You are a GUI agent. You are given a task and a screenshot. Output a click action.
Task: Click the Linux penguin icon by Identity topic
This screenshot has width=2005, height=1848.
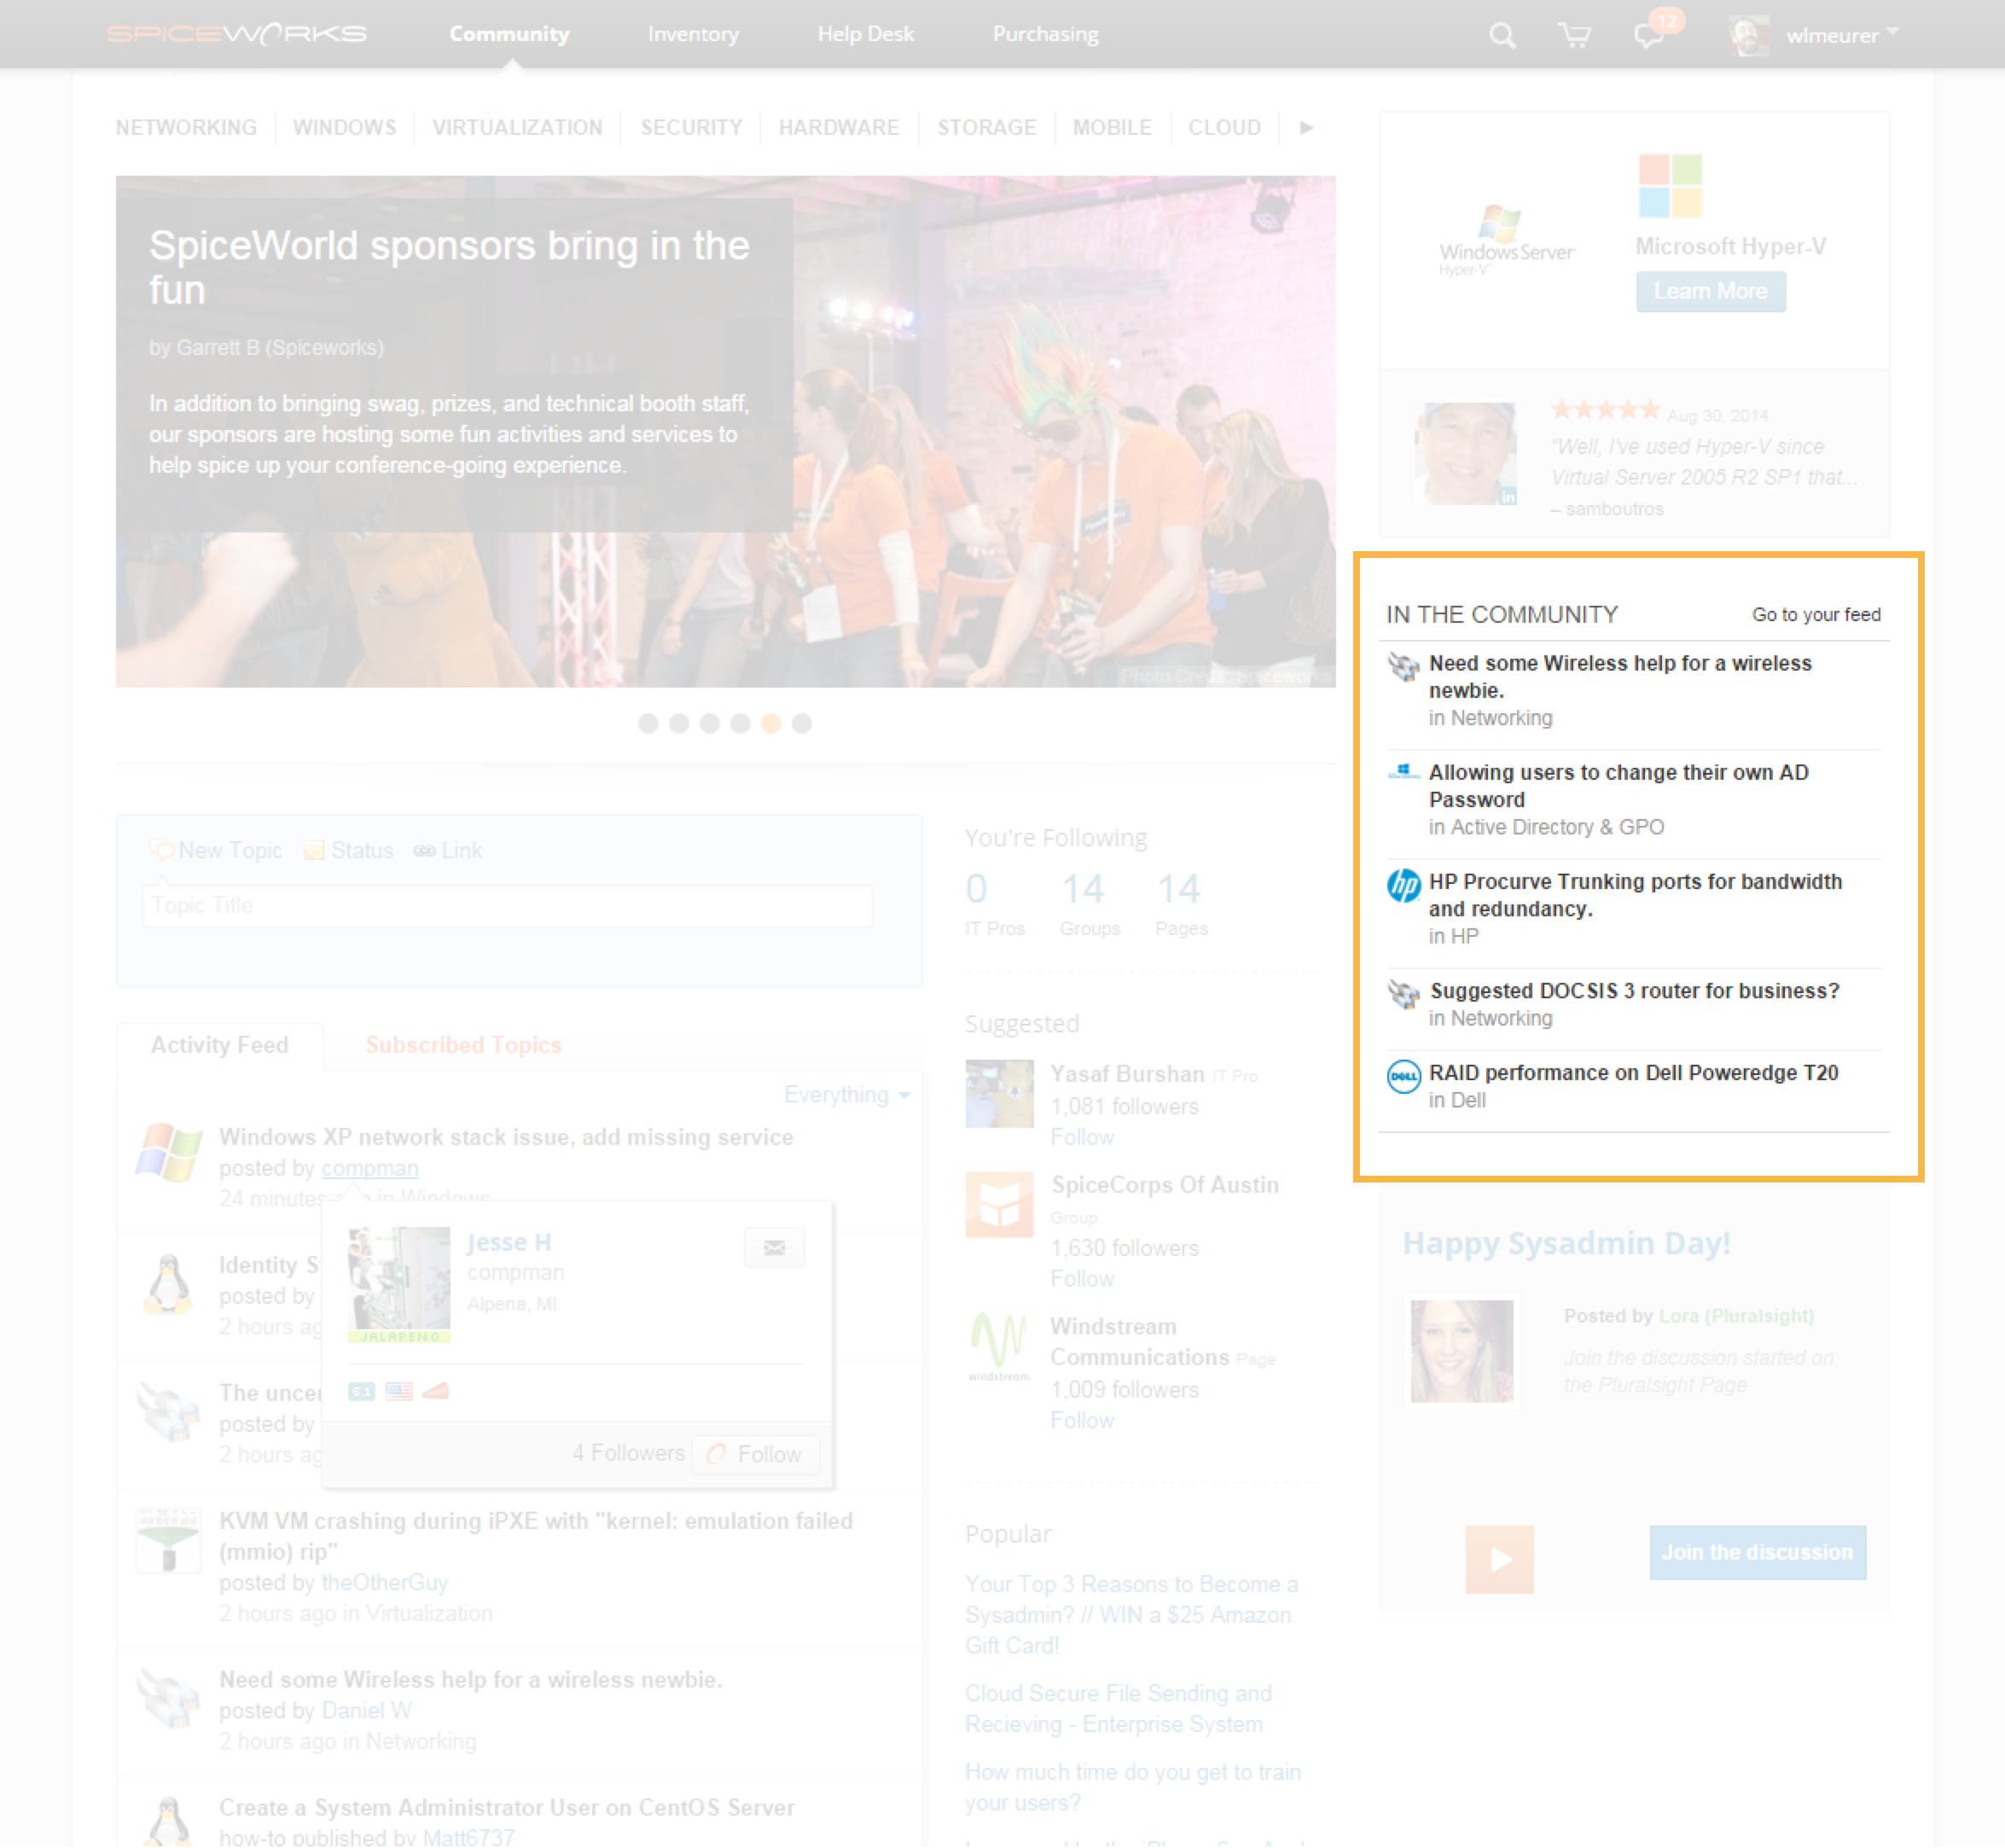(169, 1284)
